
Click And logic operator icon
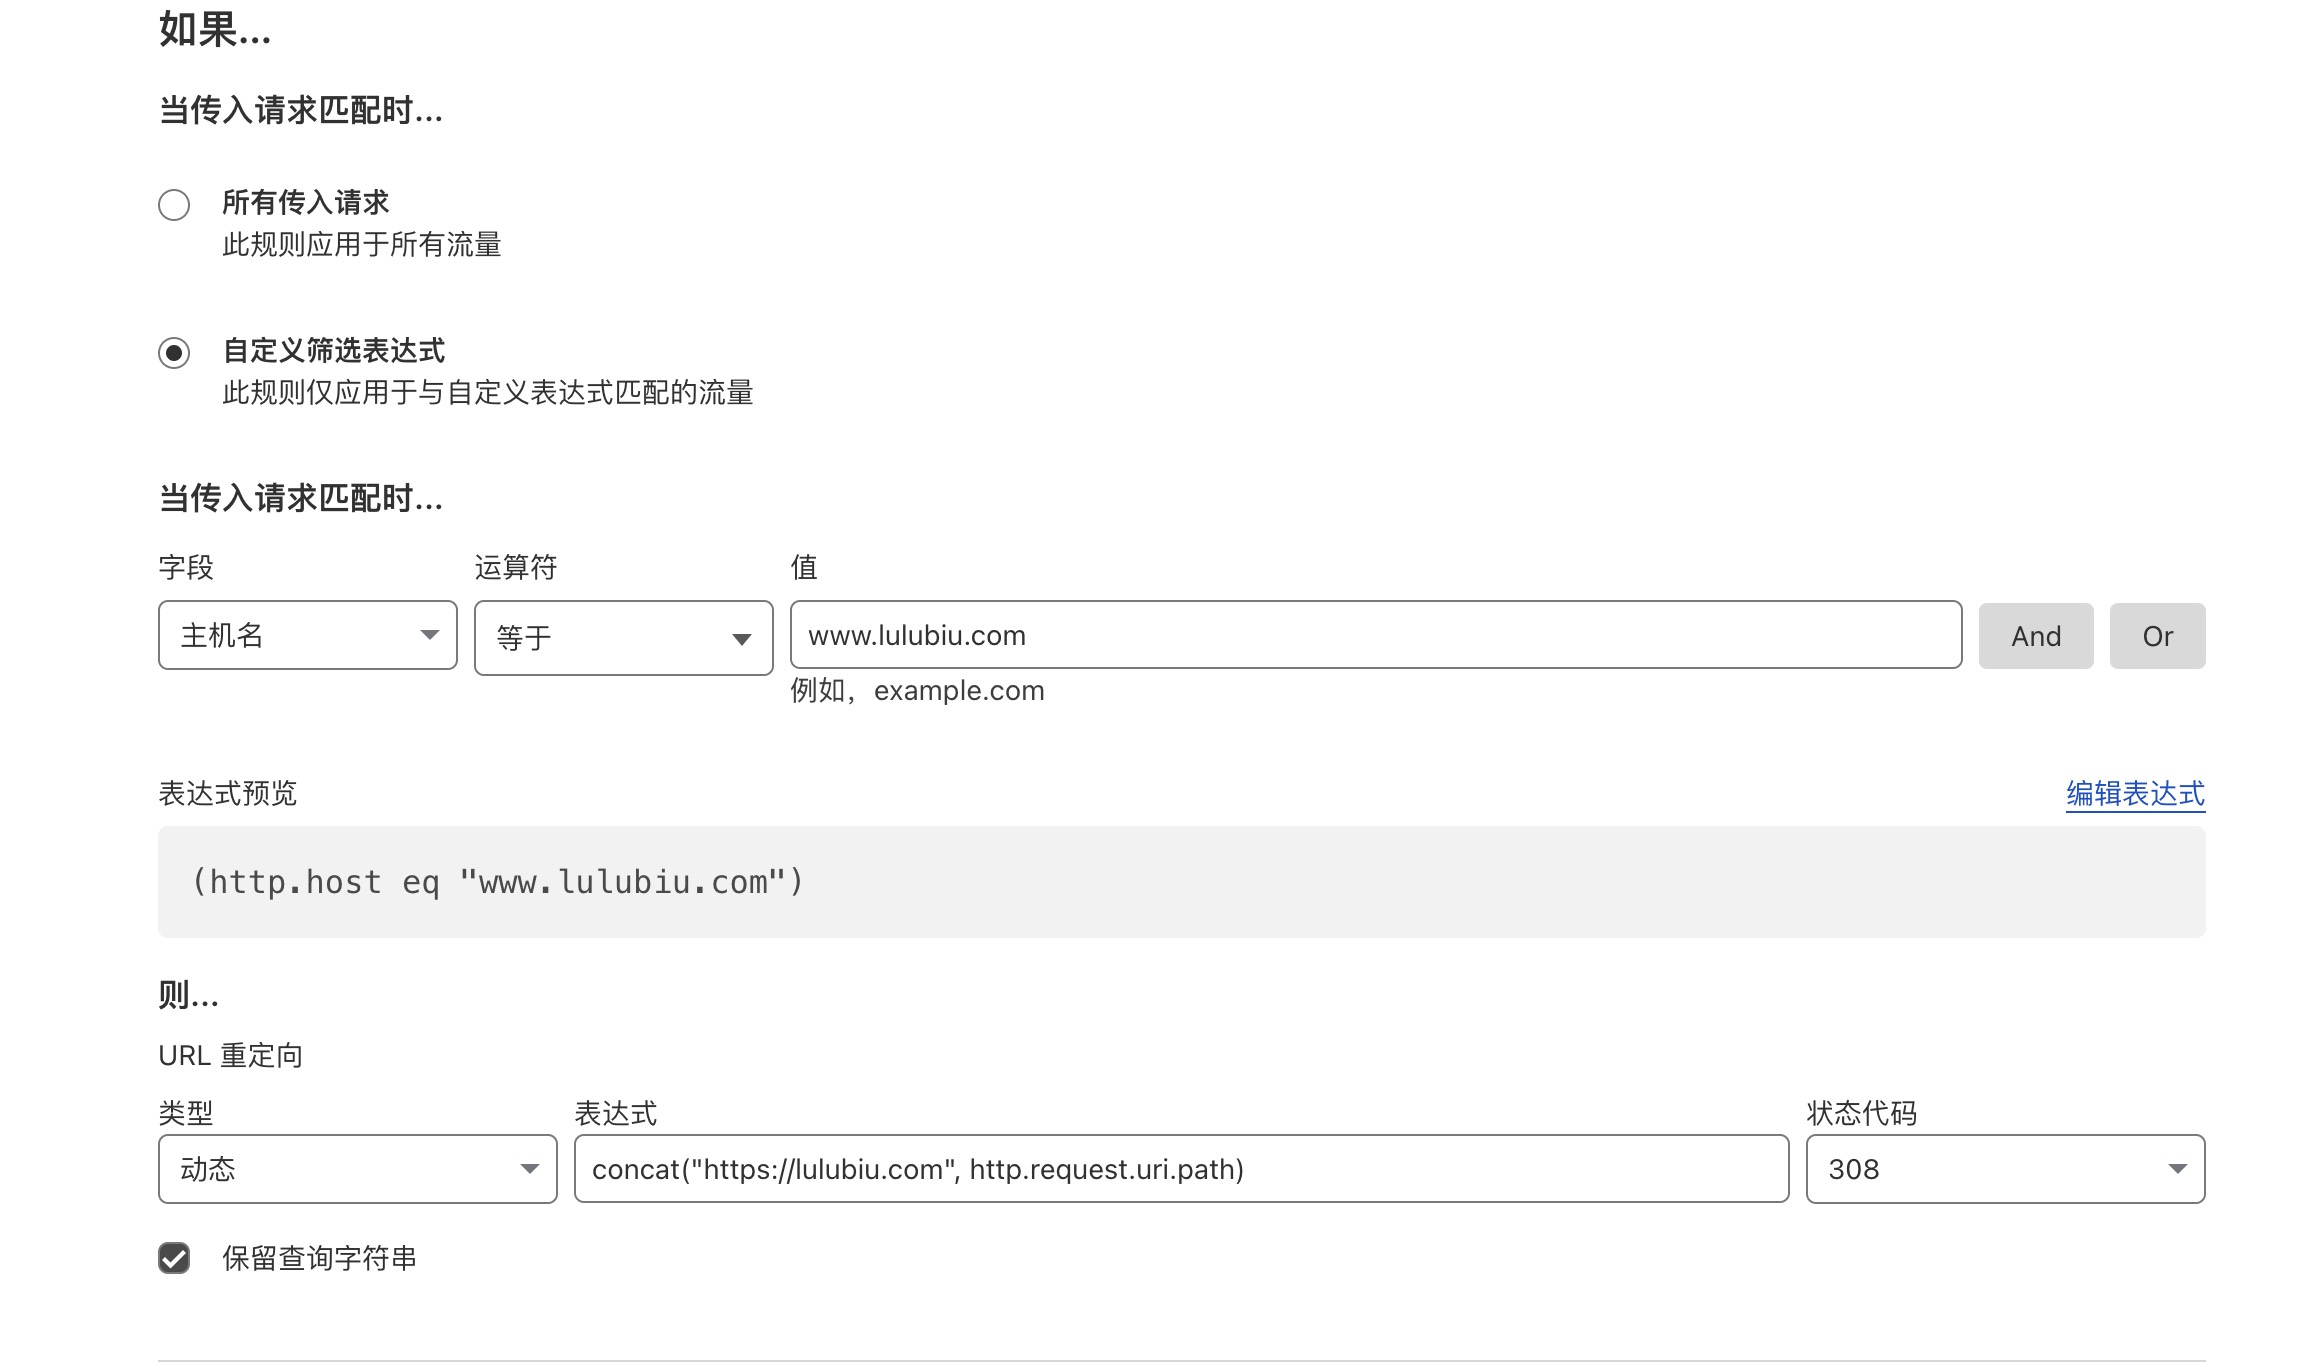[x=2034, y=637]
